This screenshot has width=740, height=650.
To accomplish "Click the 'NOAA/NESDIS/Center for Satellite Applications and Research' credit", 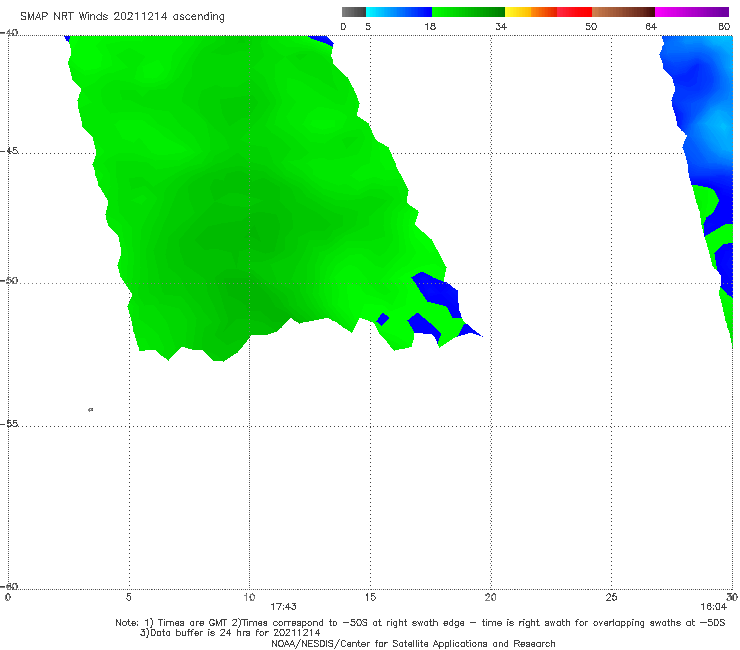I will coord(413,643).
